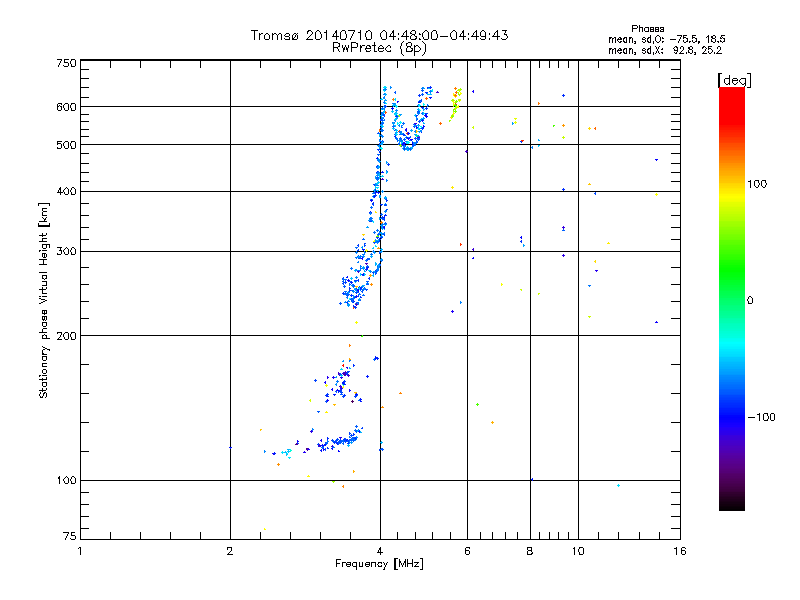Click the blue E-layer trace near 115 km
Image resolution: width=800 pixels, height=600 pixels.
click(339, 440)
